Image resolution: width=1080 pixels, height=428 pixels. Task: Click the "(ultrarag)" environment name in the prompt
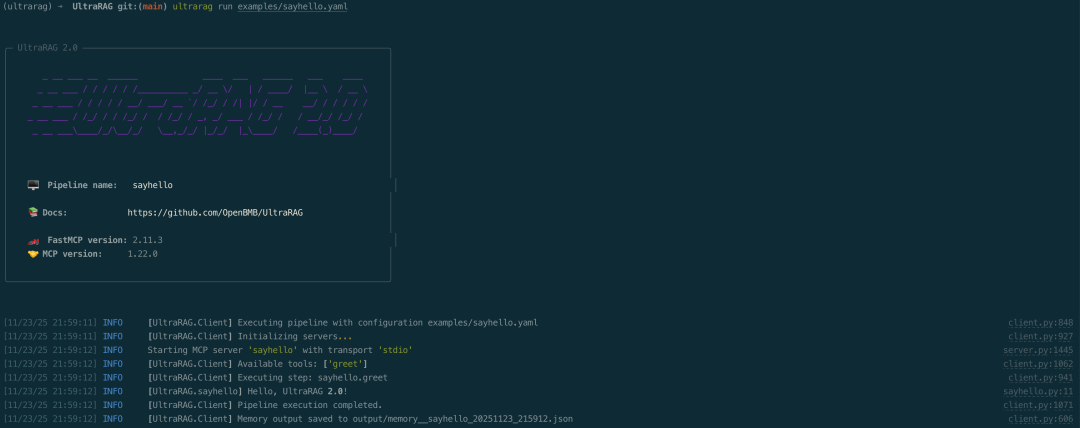pyautogui.click(x=28, y=6)
